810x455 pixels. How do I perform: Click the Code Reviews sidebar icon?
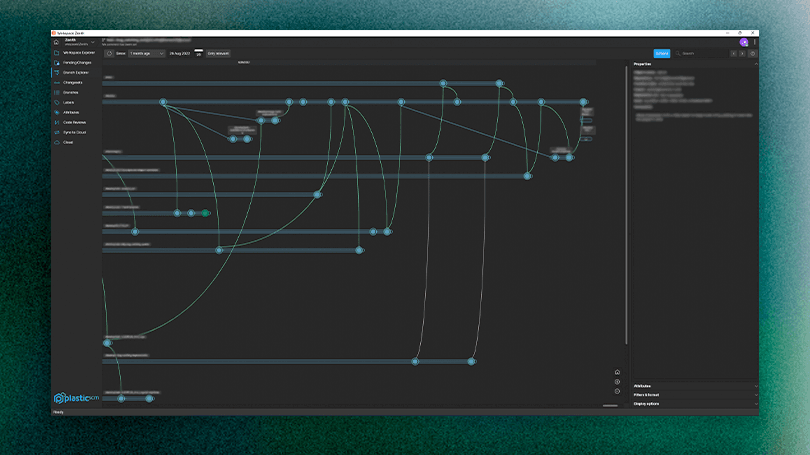tap(57, 122)
